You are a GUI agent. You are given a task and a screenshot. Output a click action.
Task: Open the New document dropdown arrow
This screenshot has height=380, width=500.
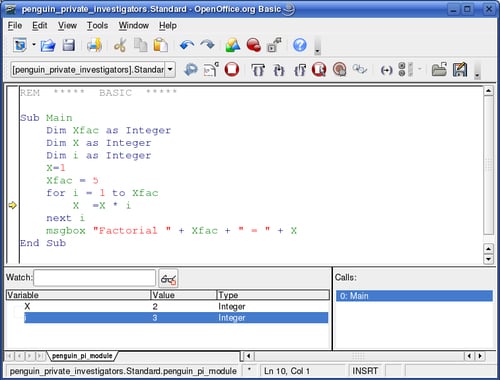(x=34, y=44)
